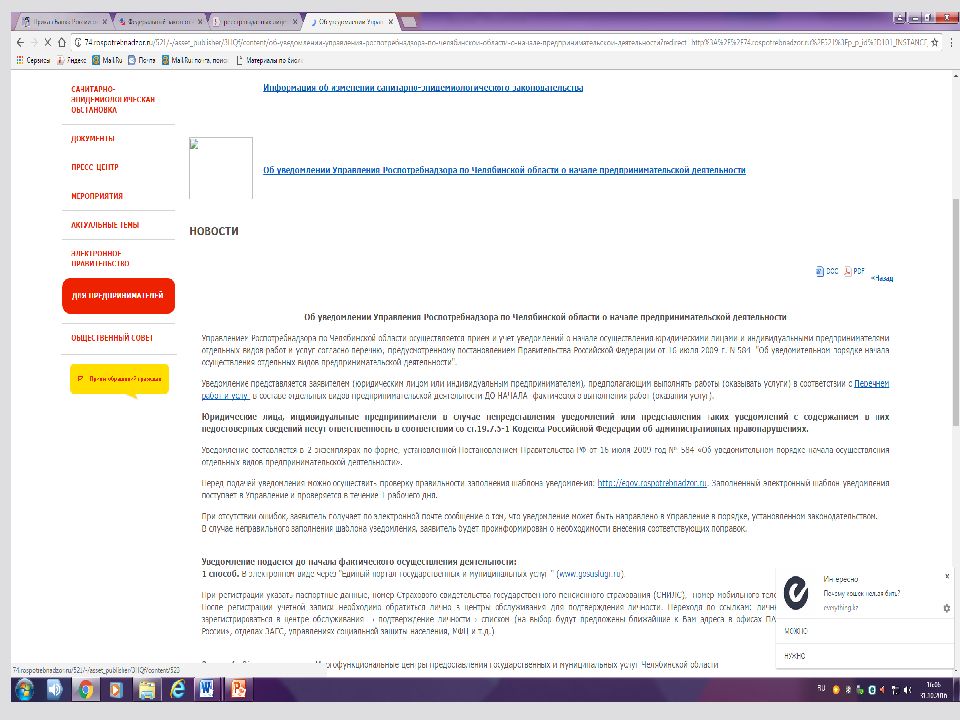Open Перечнем работ и услуг link
This screenshot has width=960, height=720.
tap(871, 384)
